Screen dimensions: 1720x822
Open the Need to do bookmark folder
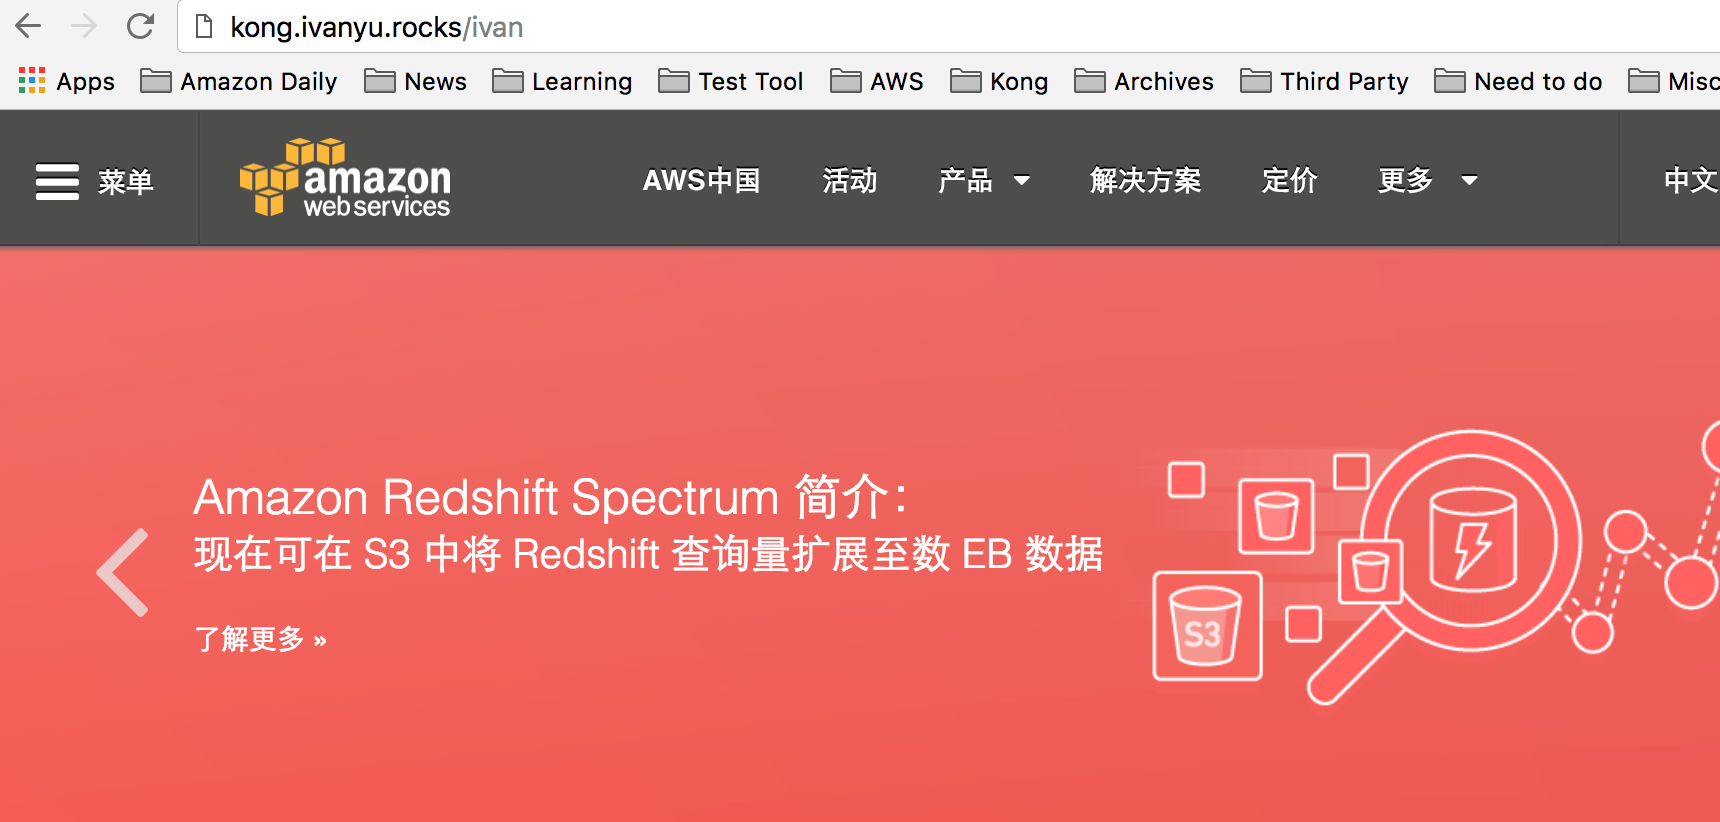click(x=1518, y=81)
